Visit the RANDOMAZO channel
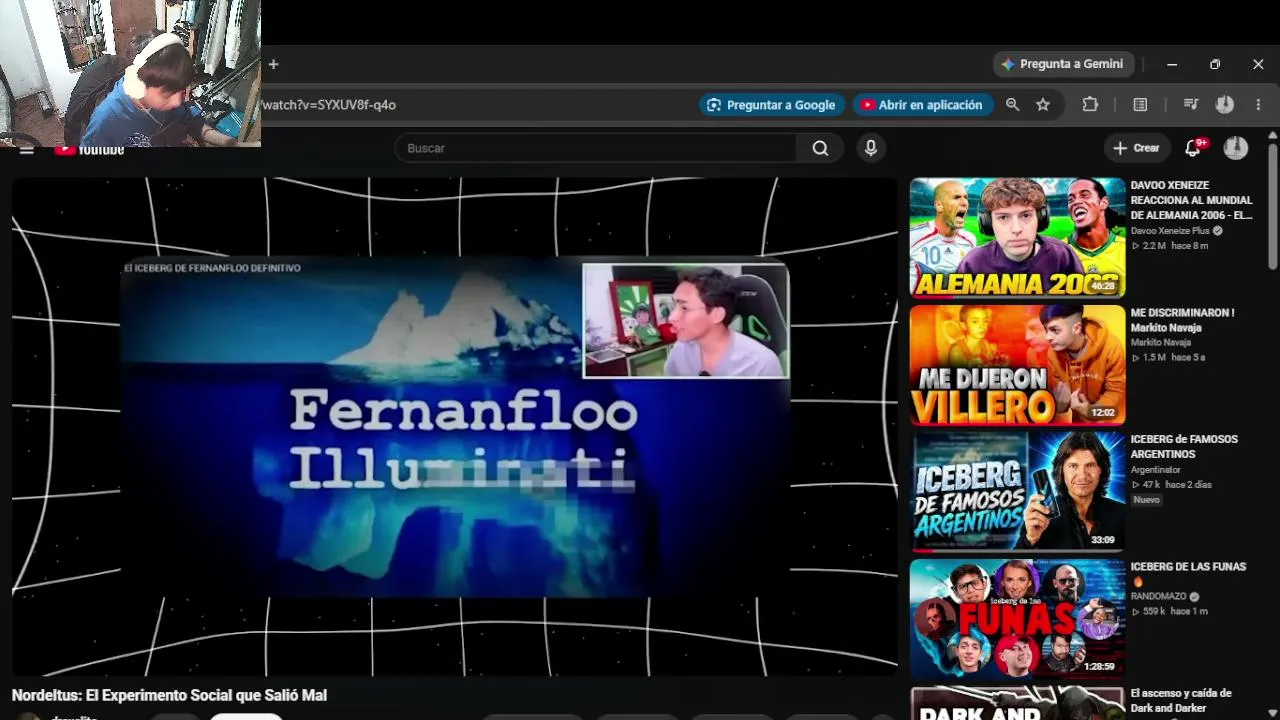The image size is (1280, 720). click(x=1159, y=597)
